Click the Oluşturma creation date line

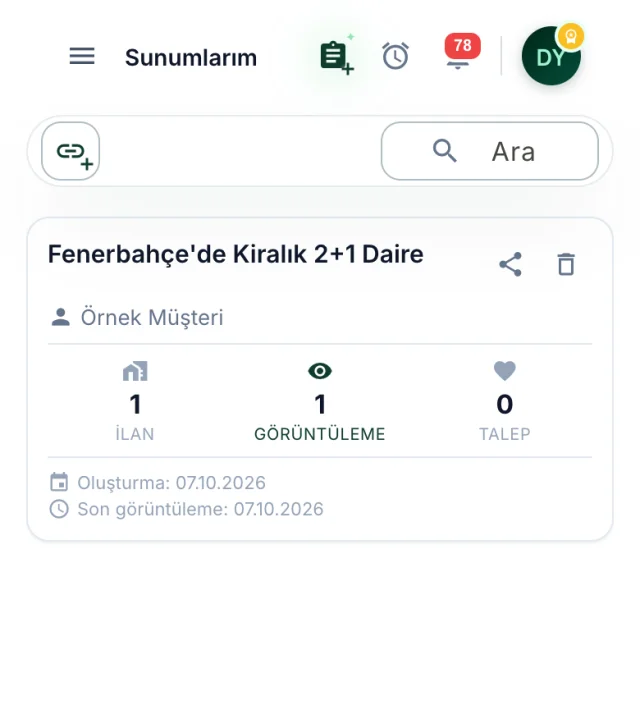click(x=157, y=483)
